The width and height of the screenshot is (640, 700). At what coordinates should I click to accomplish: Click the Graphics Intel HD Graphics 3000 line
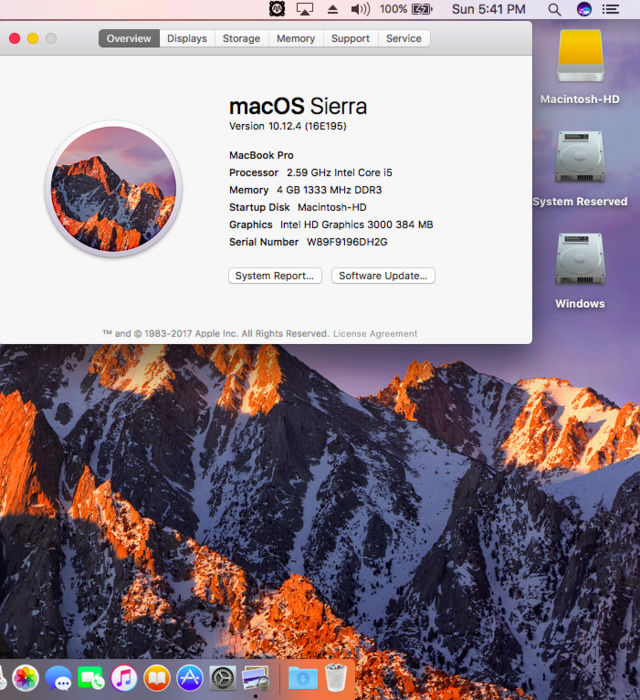click(x=331, y=225)
